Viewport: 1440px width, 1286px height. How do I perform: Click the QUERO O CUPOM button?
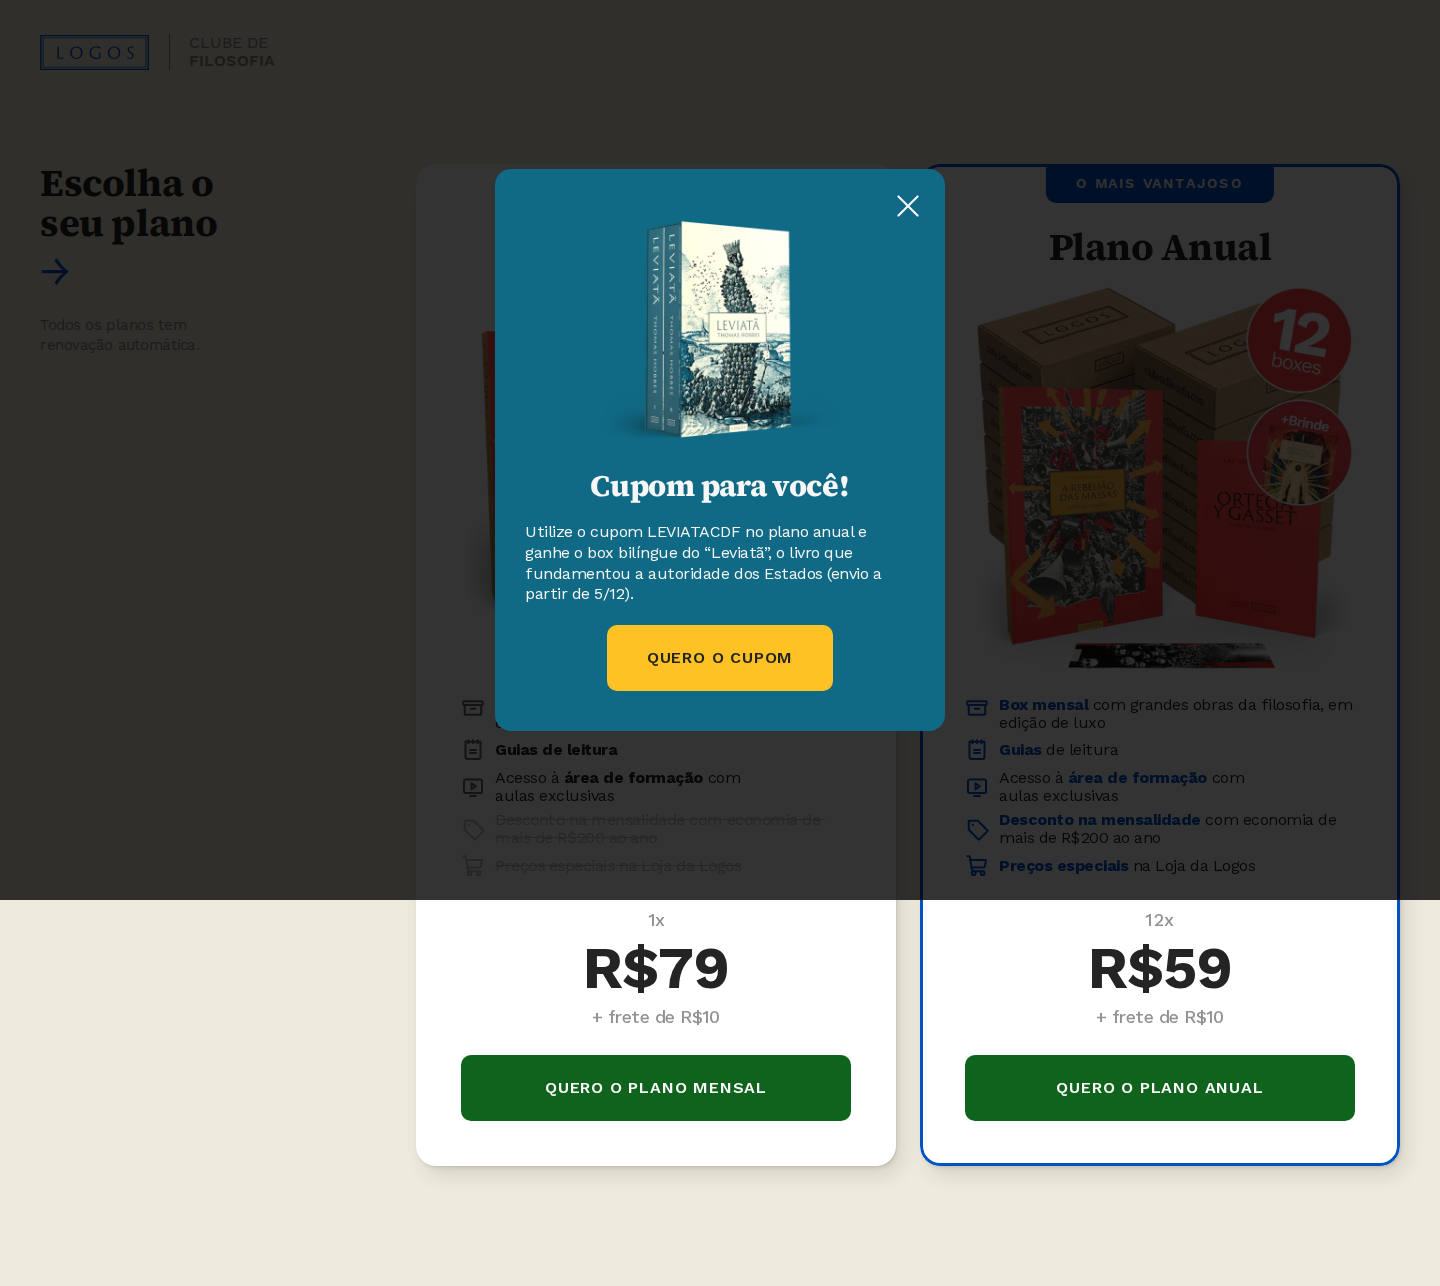[x=720, y=658]
